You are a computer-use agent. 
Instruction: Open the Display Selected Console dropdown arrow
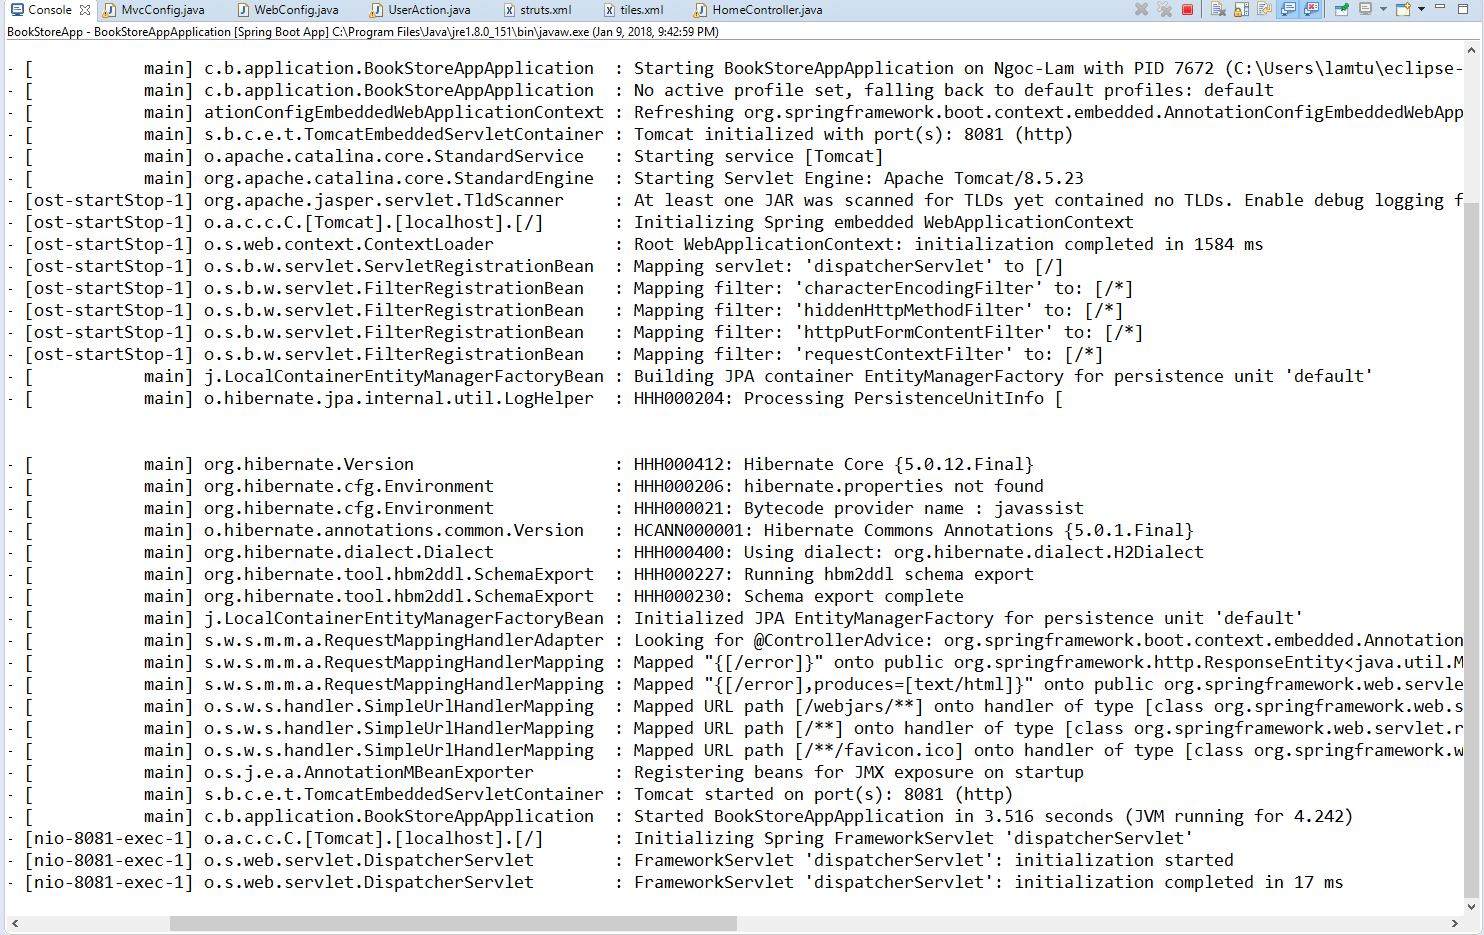[x=1383, y=10]
